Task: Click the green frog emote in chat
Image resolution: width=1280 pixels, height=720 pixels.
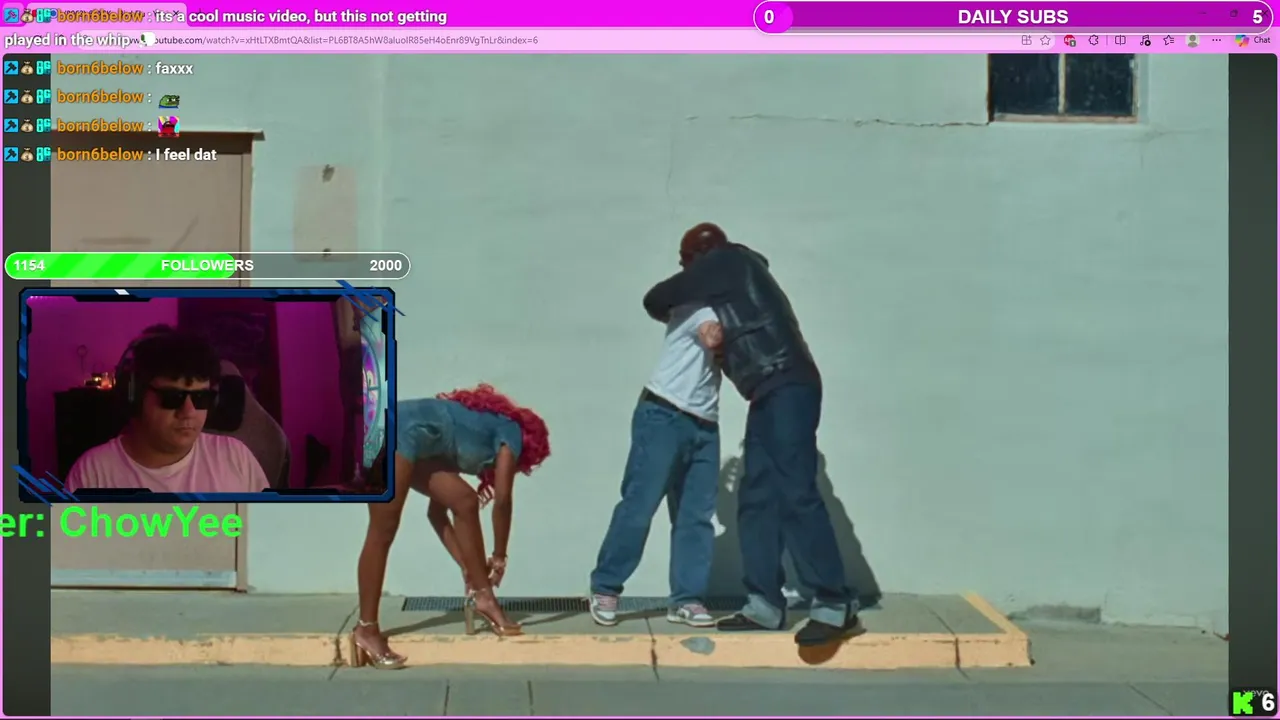Action: pos(169,99)
